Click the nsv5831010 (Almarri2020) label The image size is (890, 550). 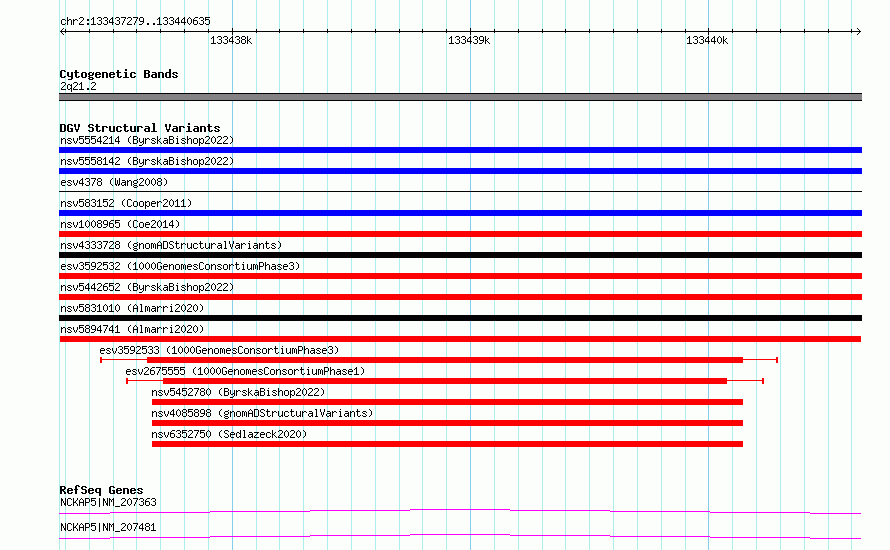[132, 308]
